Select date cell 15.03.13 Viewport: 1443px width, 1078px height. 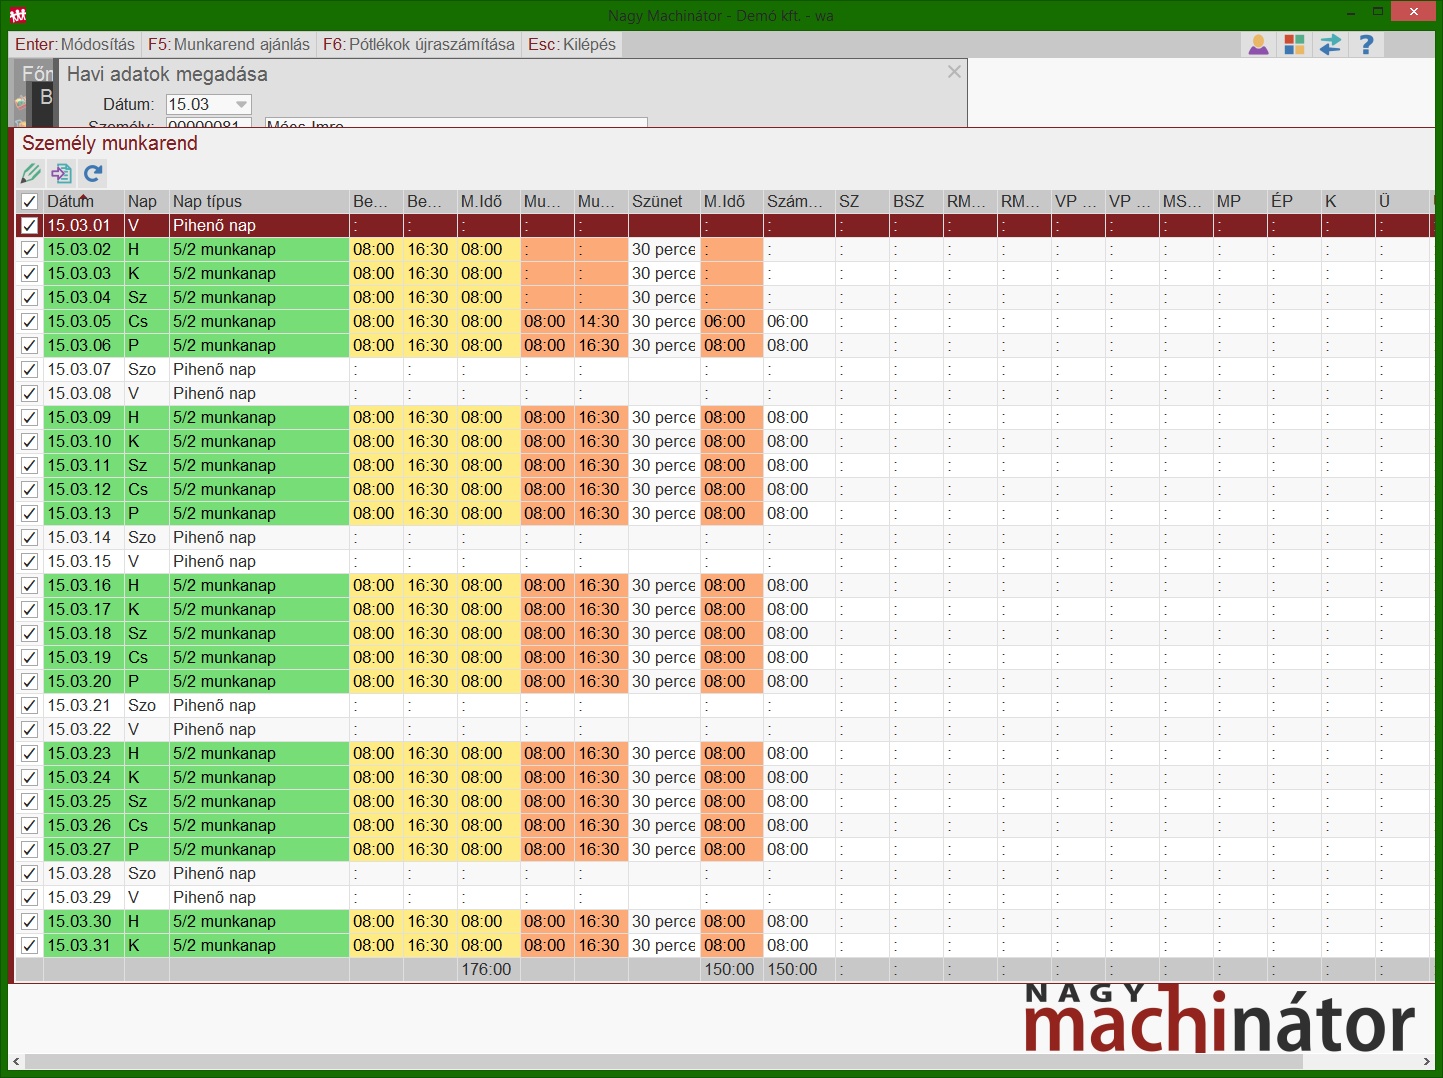click(x=84, y=513)
